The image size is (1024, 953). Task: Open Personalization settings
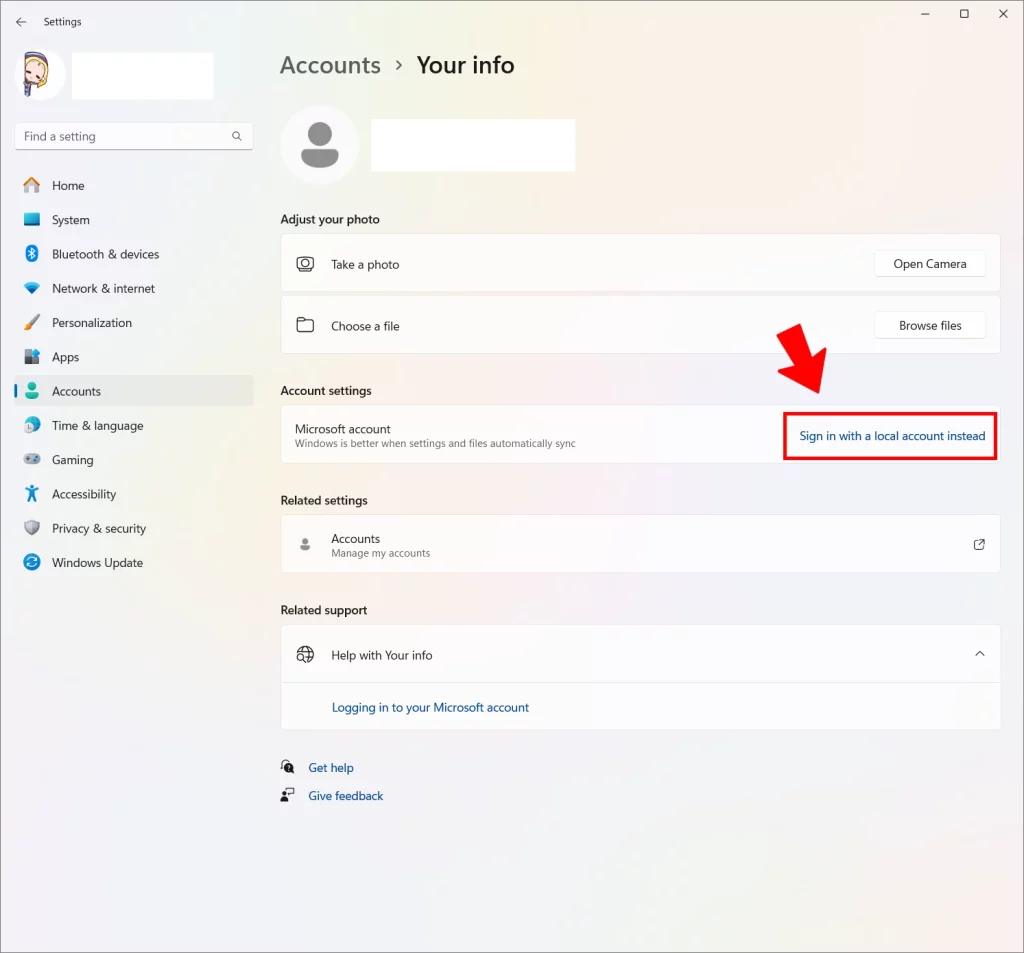pos(134,323)
